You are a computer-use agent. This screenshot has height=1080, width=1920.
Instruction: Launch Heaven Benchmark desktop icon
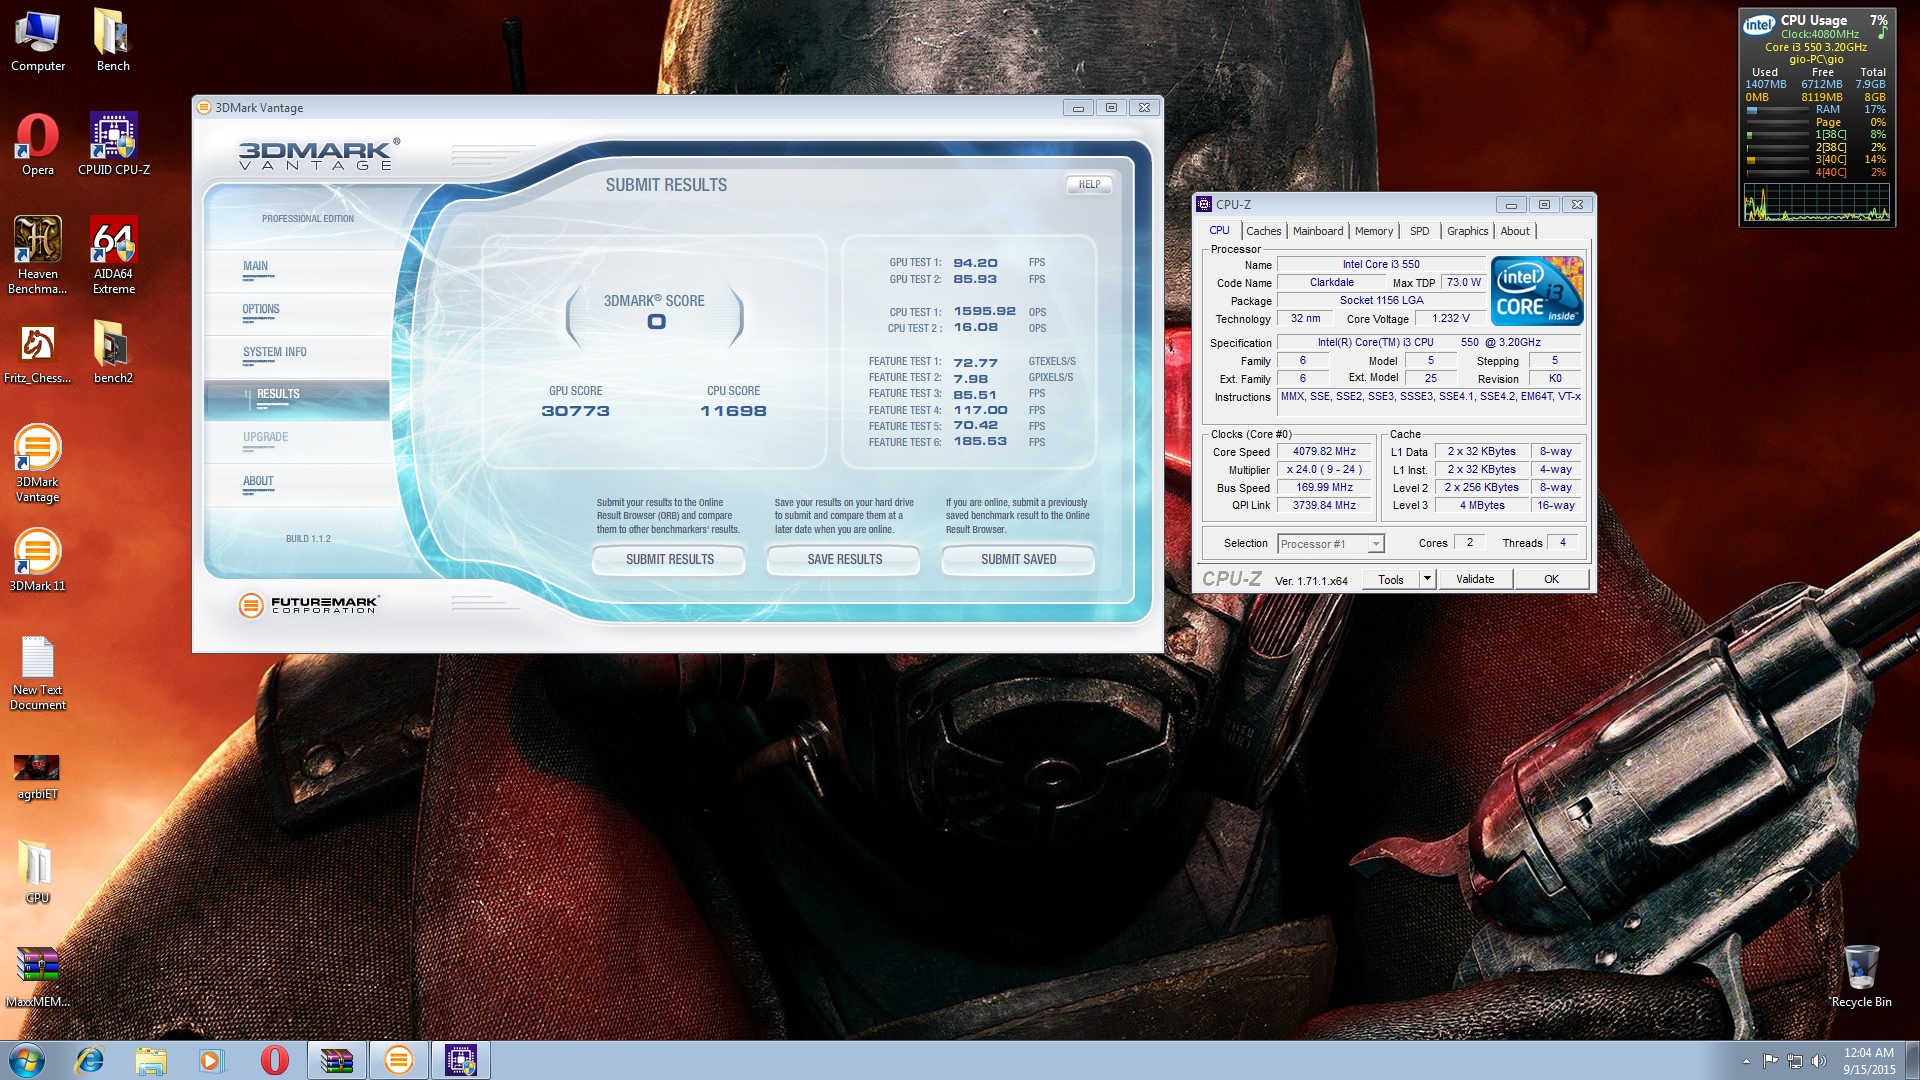coord(38,256)
